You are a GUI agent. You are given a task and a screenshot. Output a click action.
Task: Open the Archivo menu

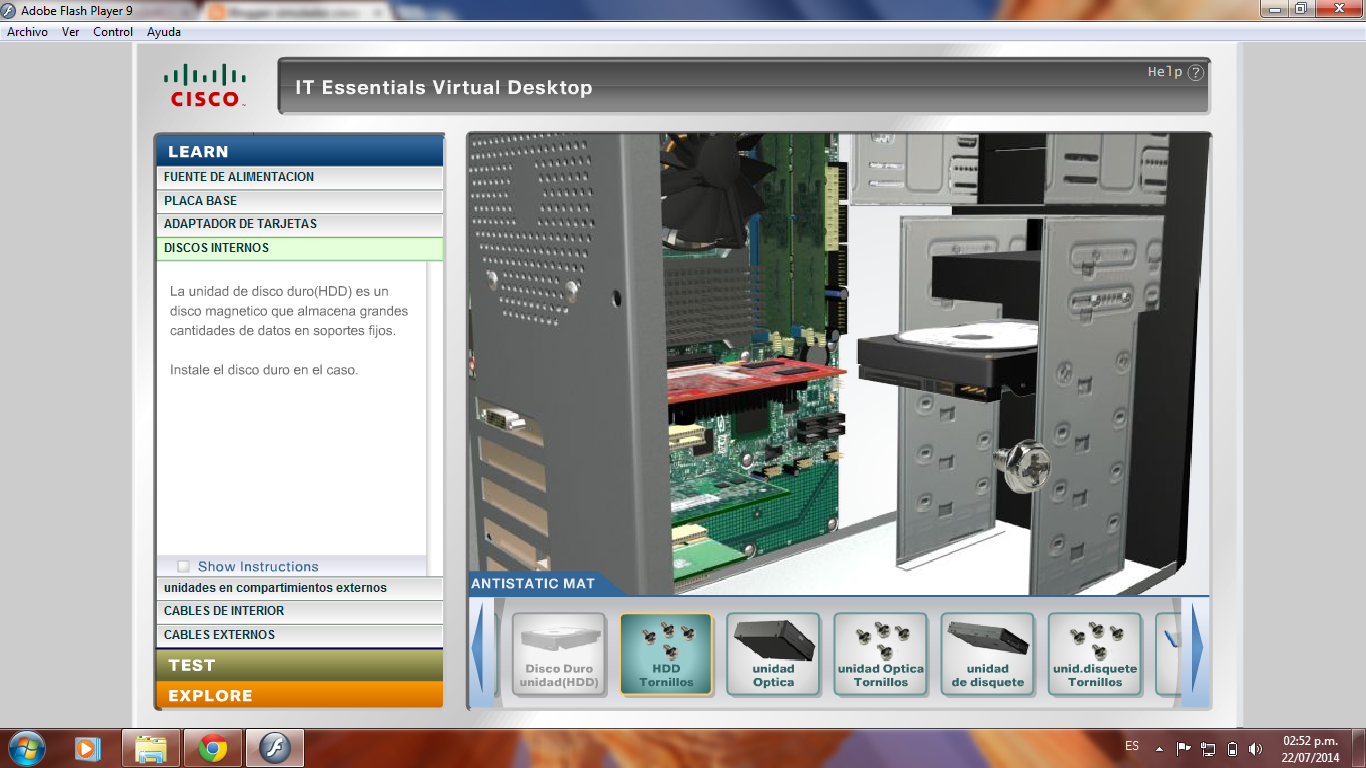[26, 31]
